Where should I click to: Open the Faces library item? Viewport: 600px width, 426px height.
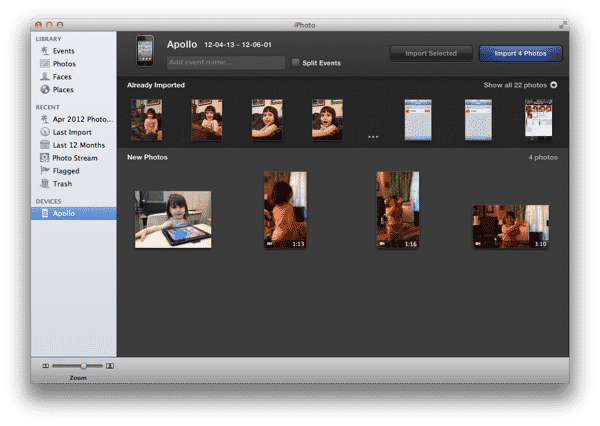(62, 77)
